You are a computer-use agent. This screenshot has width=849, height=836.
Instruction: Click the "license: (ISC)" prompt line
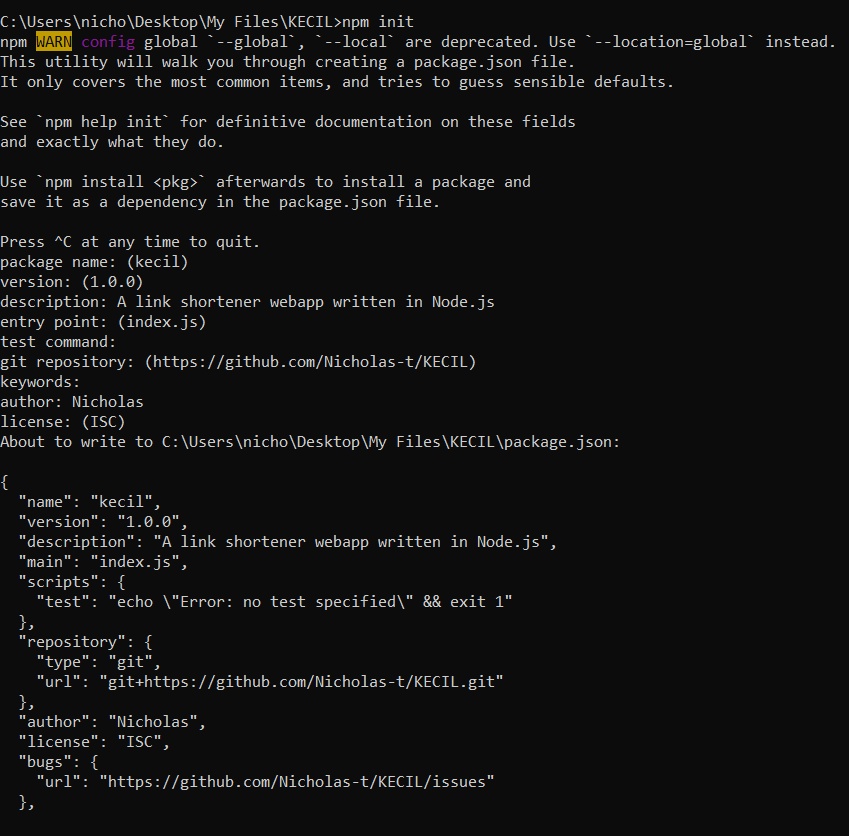click(x=63, y=422)
